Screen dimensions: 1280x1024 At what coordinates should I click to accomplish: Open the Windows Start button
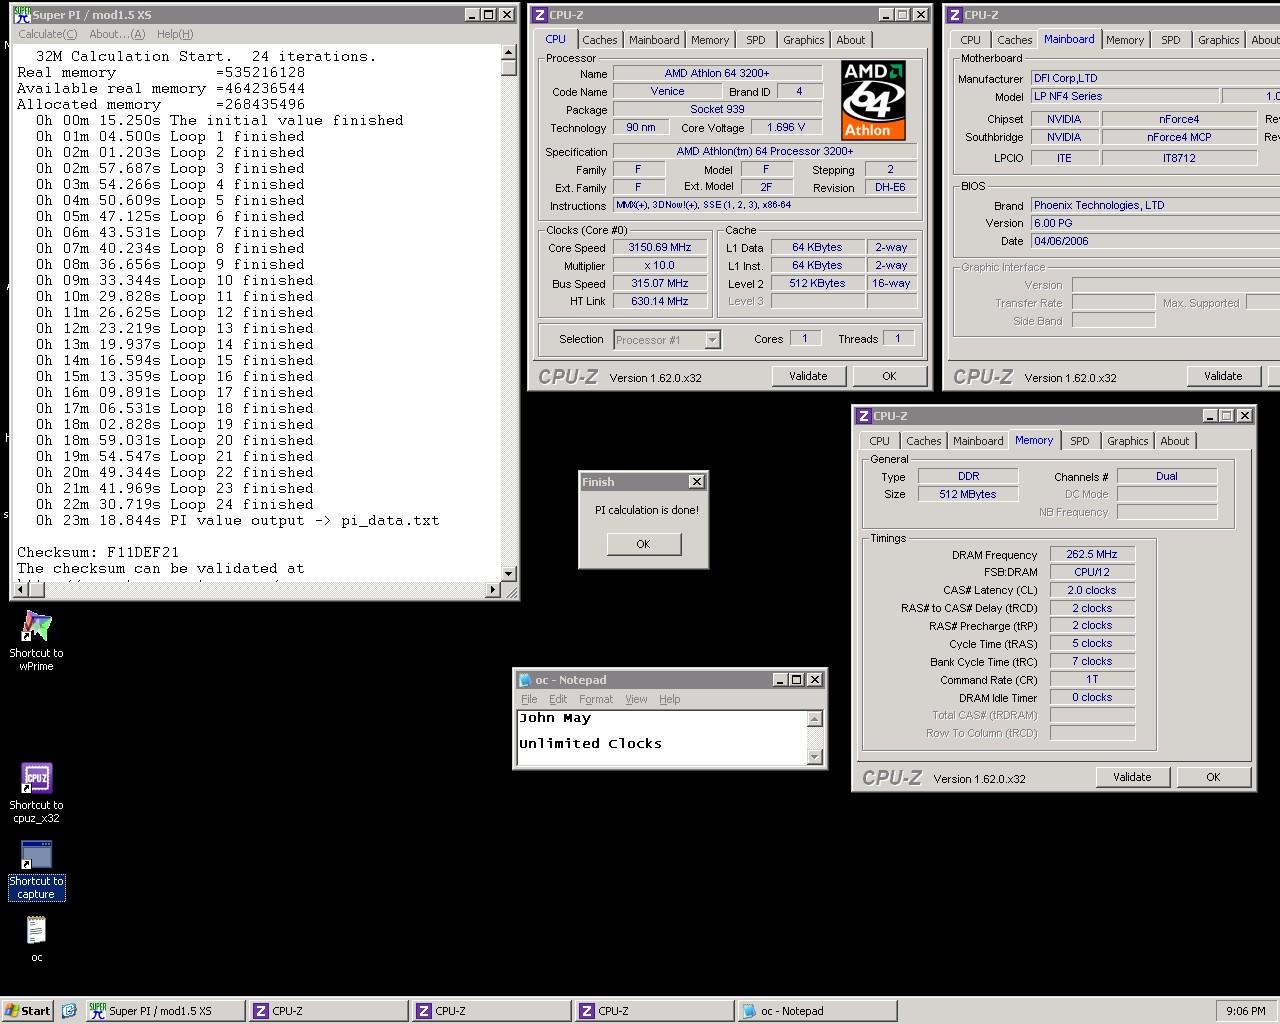[x=27, y=1010]
